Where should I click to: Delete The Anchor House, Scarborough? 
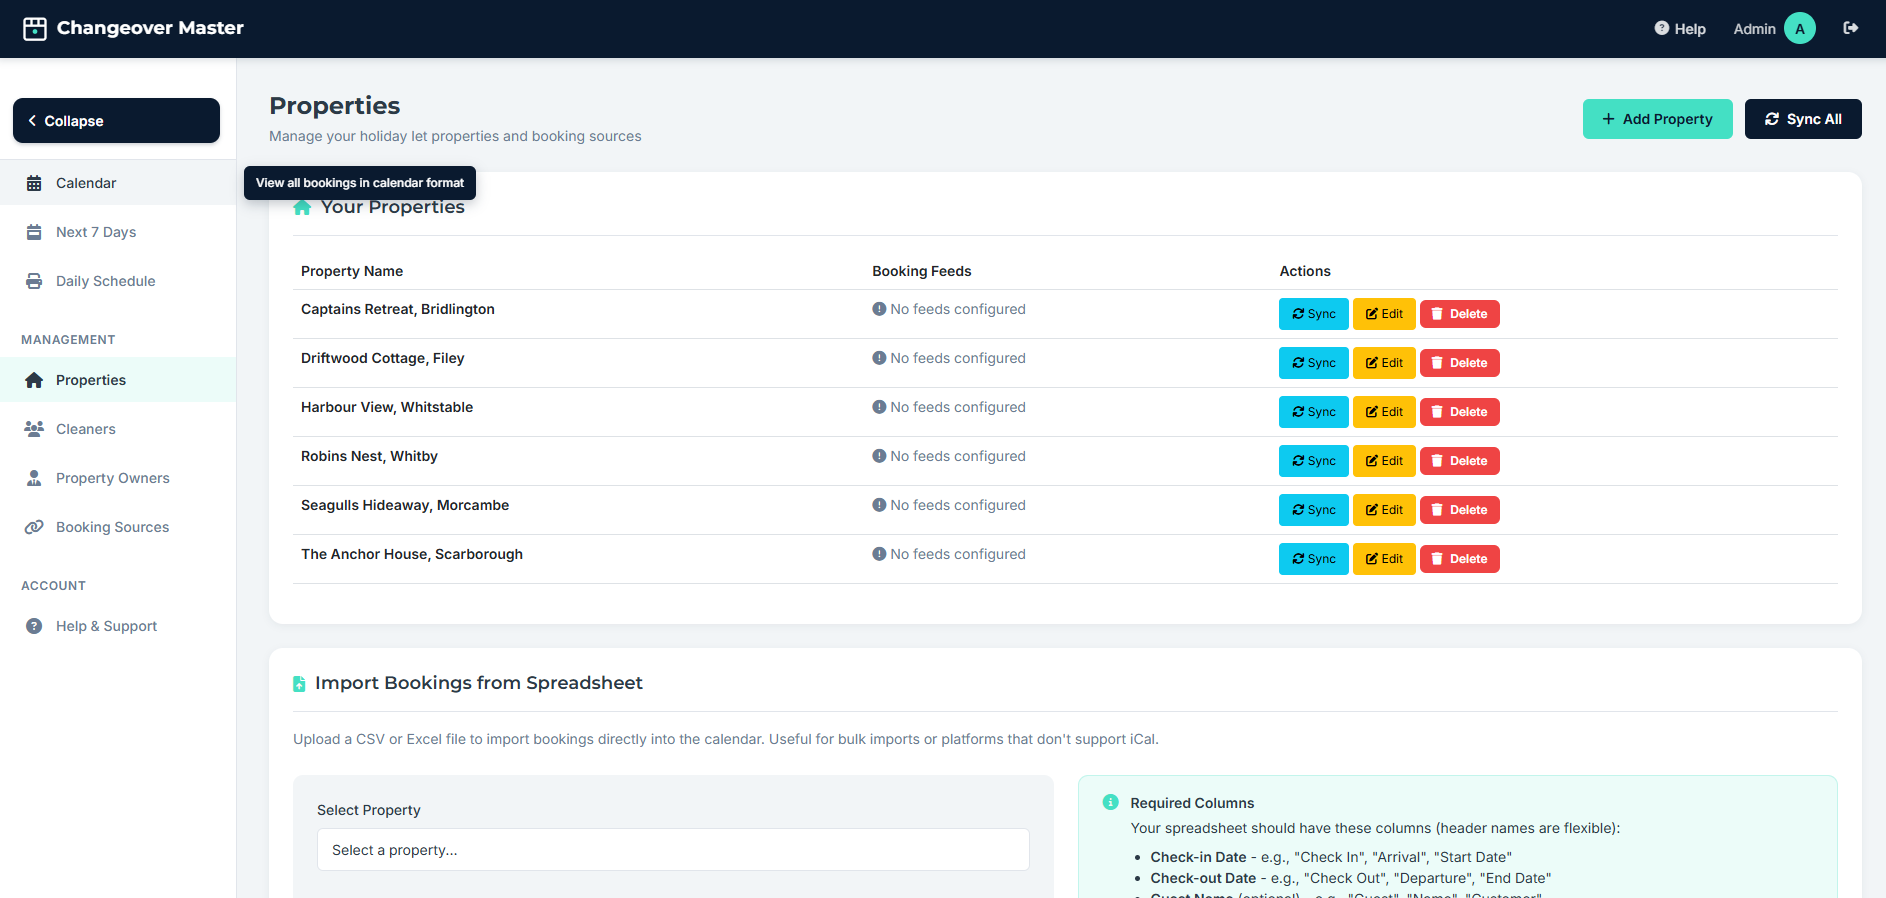point(1459,559)
